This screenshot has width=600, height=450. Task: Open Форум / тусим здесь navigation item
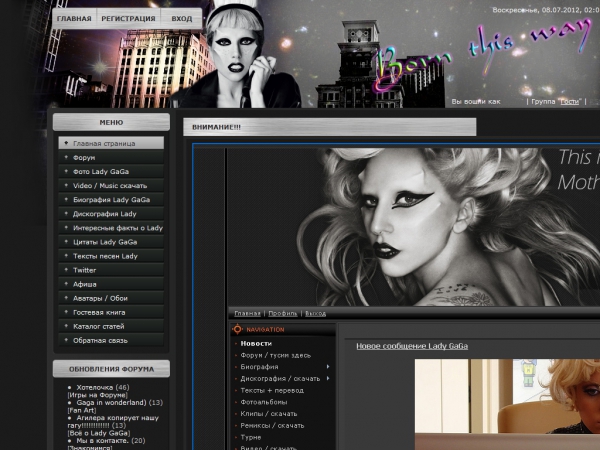(x=276, y=355)
